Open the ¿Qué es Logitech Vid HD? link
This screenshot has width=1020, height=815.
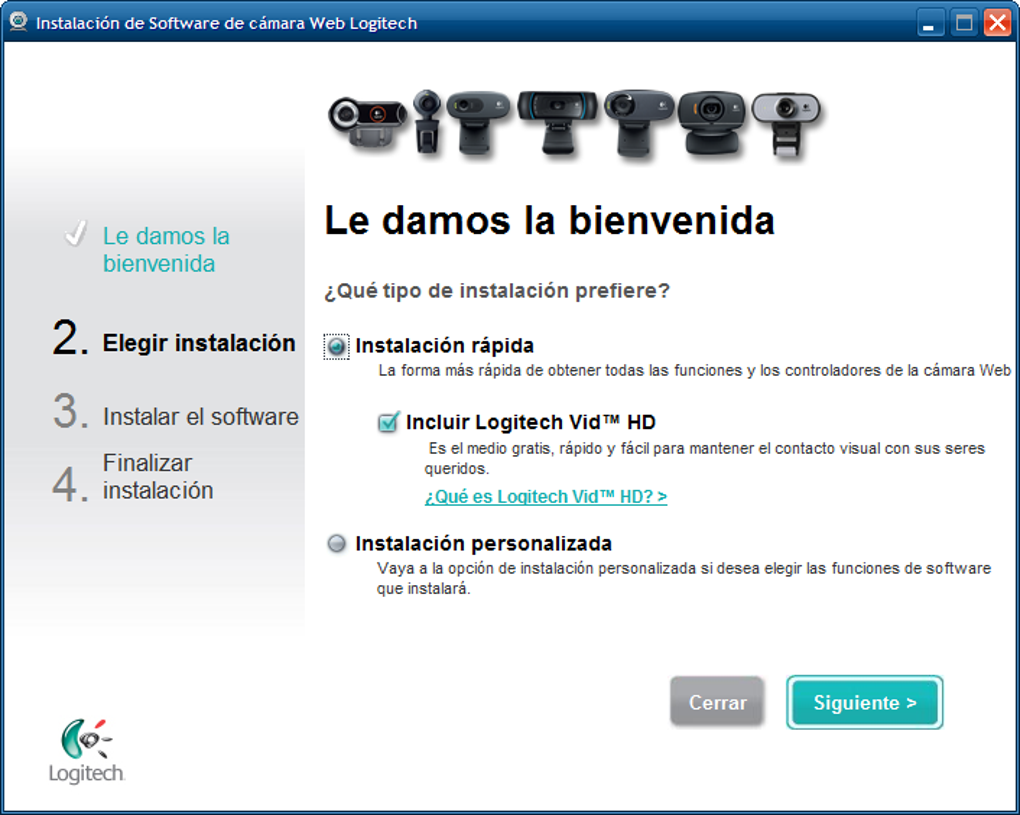click(546, 497)
